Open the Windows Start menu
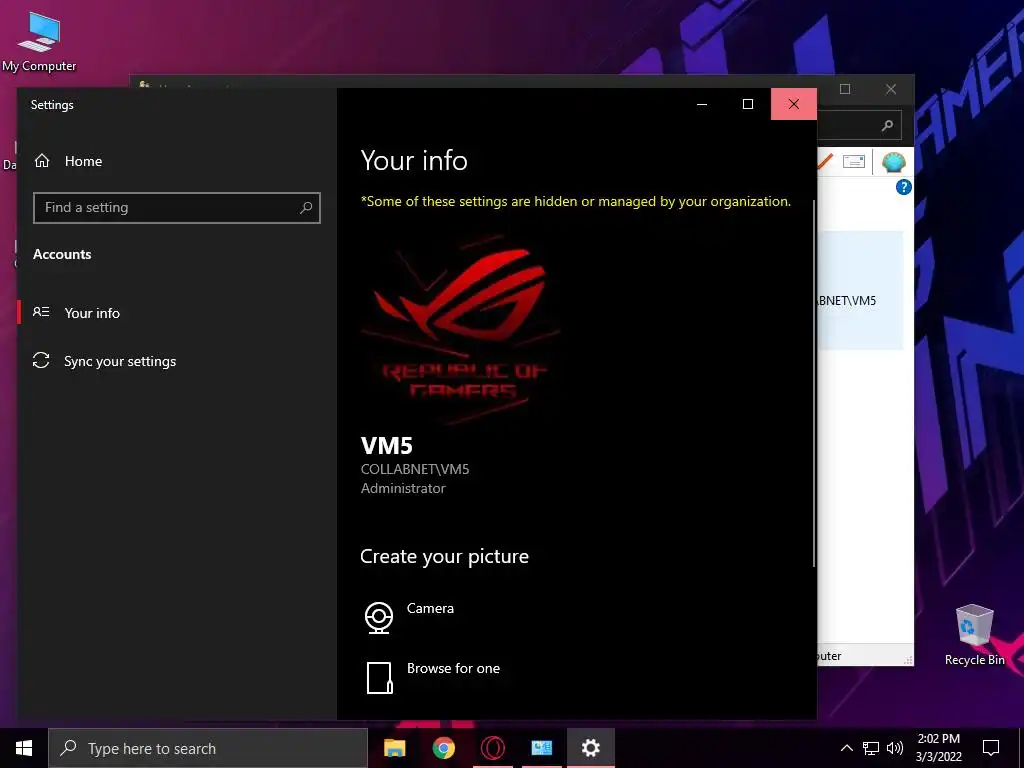The image size is (1024, 768). (24, 748)
